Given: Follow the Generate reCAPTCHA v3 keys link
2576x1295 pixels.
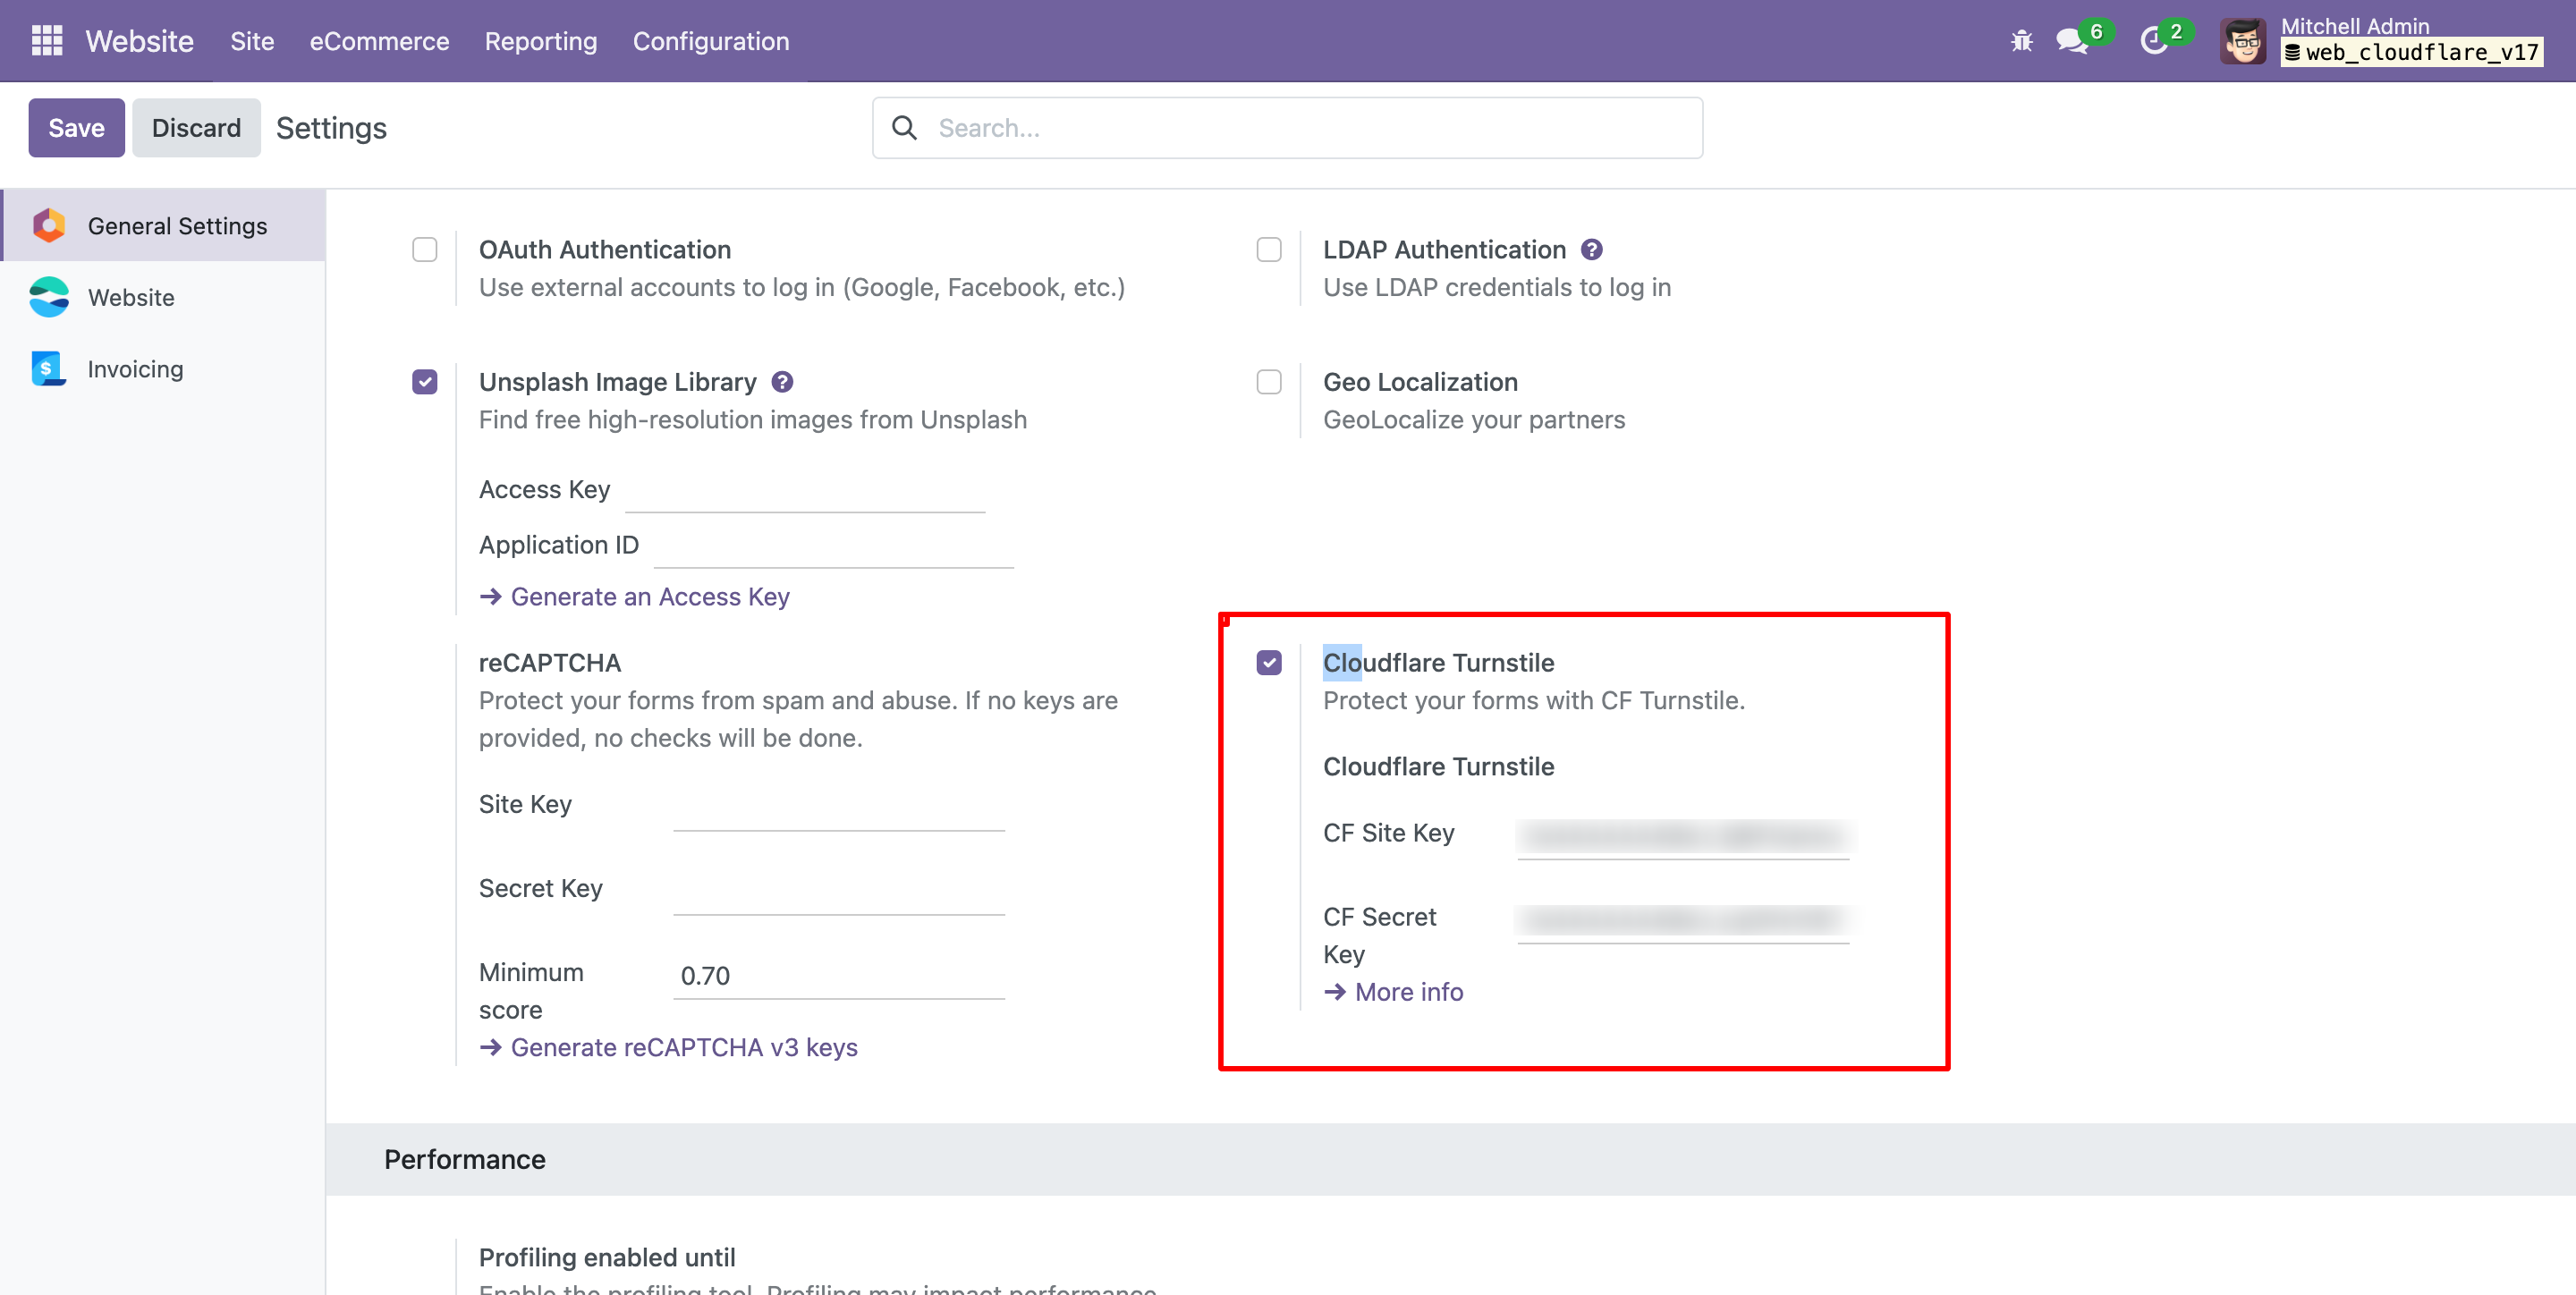Looking at the screenshot, I should [x=684, y=1047].
